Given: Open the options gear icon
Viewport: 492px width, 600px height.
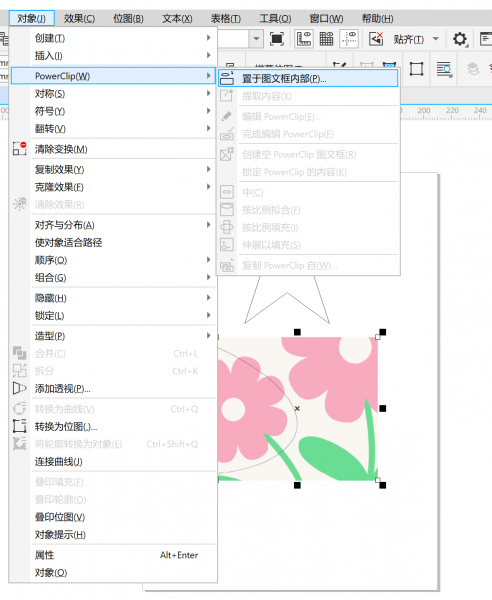Looking at the screenshot, I should 460,39.
